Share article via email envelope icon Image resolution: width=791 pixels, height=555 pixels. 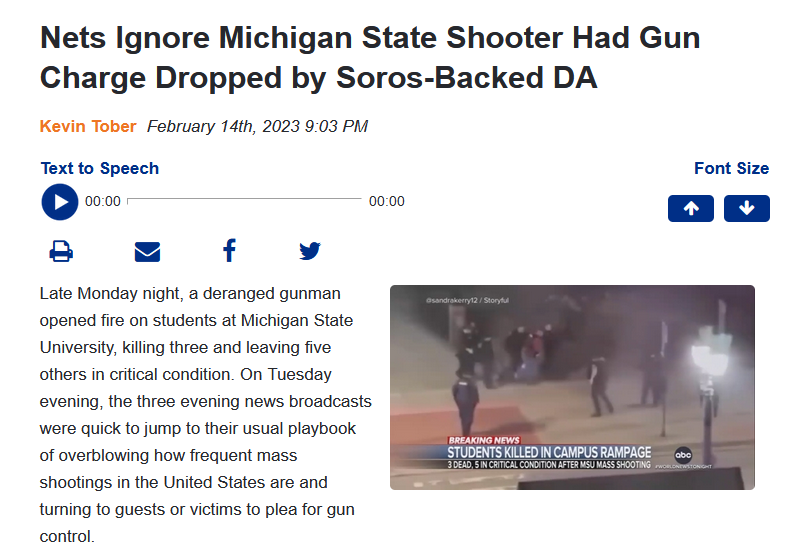point(147,251)
